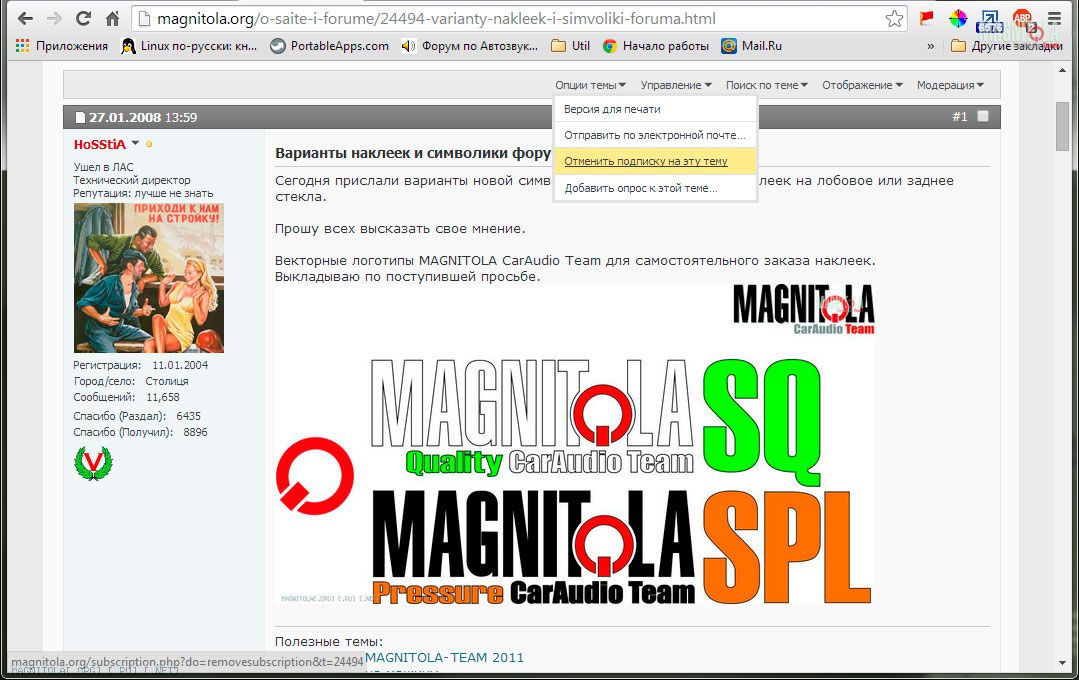Open the Начало работы bookmark
The width and height of the screenshot is (1079, 680).
656,46
